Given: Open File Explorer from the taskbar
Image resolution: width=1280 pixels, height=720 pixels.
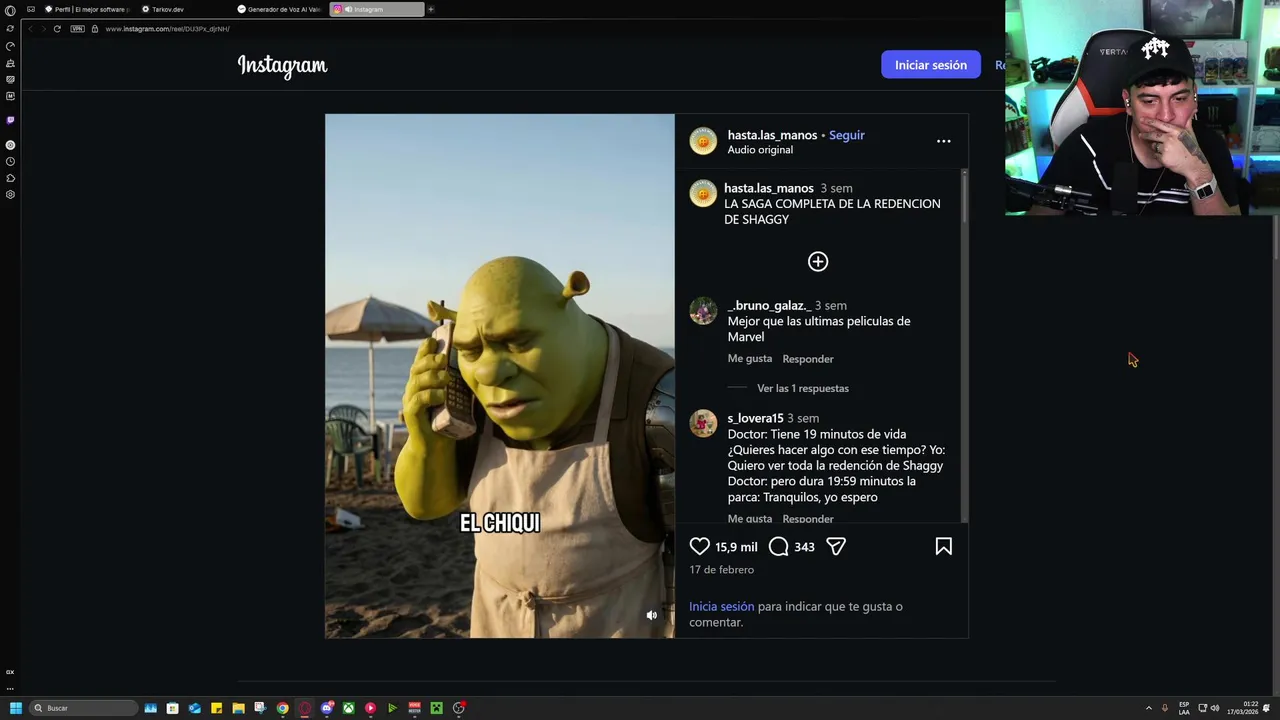Looking at the screenshot, I should coord(238,708).
